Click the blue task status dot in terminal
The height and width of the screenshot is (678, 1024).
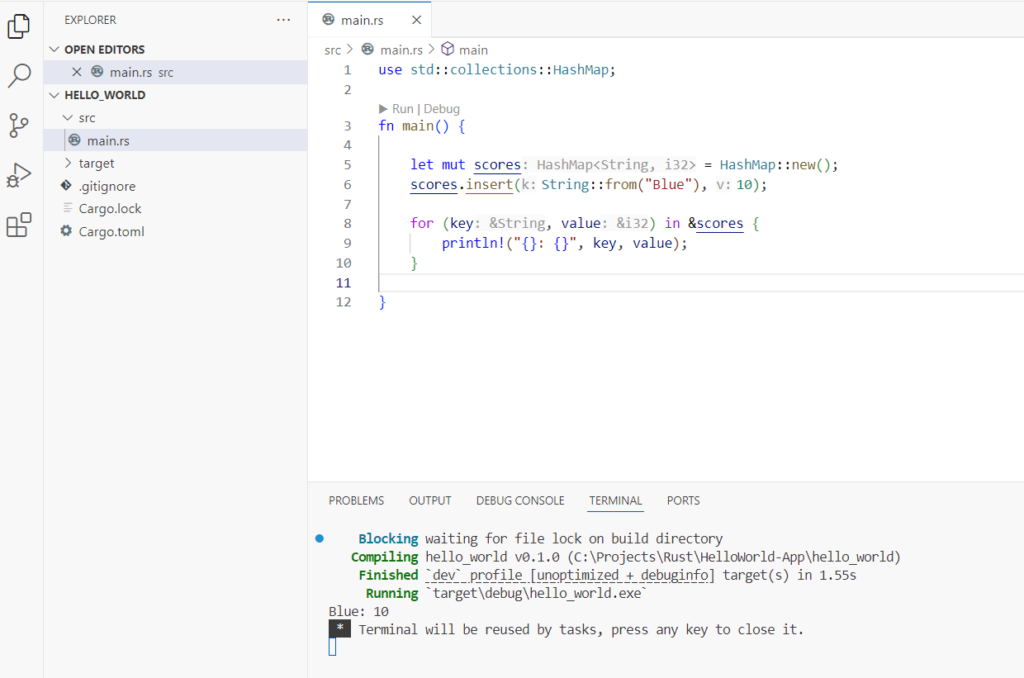click(319, 538)
